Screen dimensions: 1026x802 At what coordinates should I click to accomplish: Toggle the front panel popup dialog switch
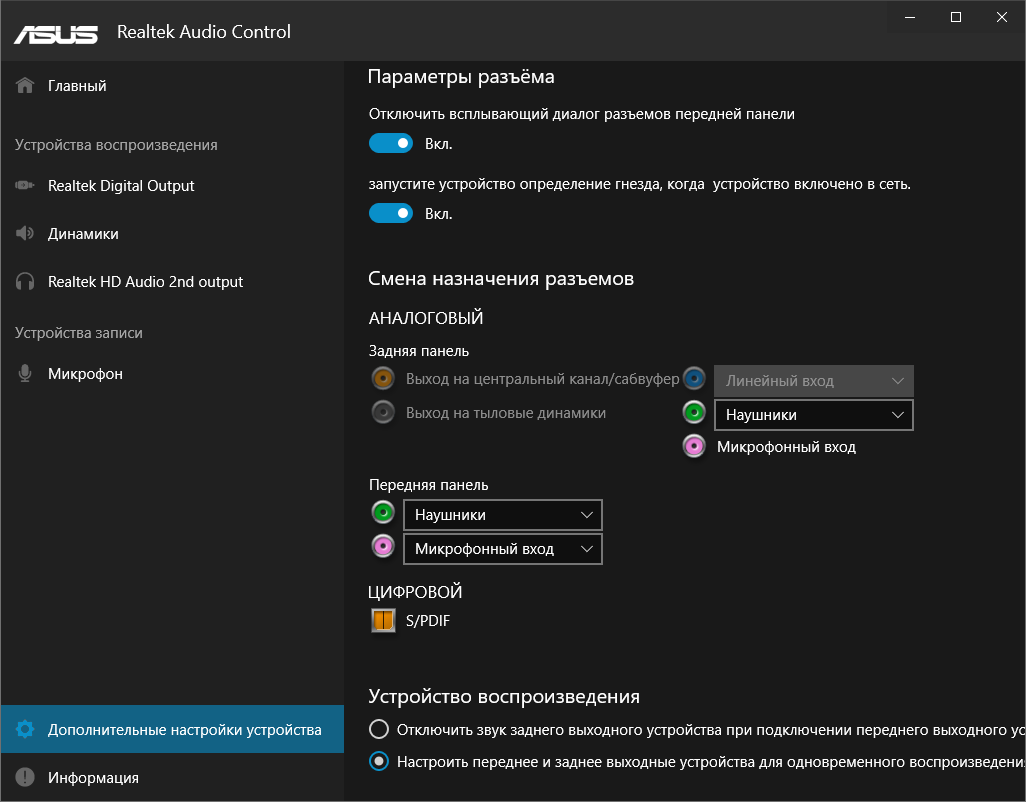pyautogui.click(x=391, y=143)
